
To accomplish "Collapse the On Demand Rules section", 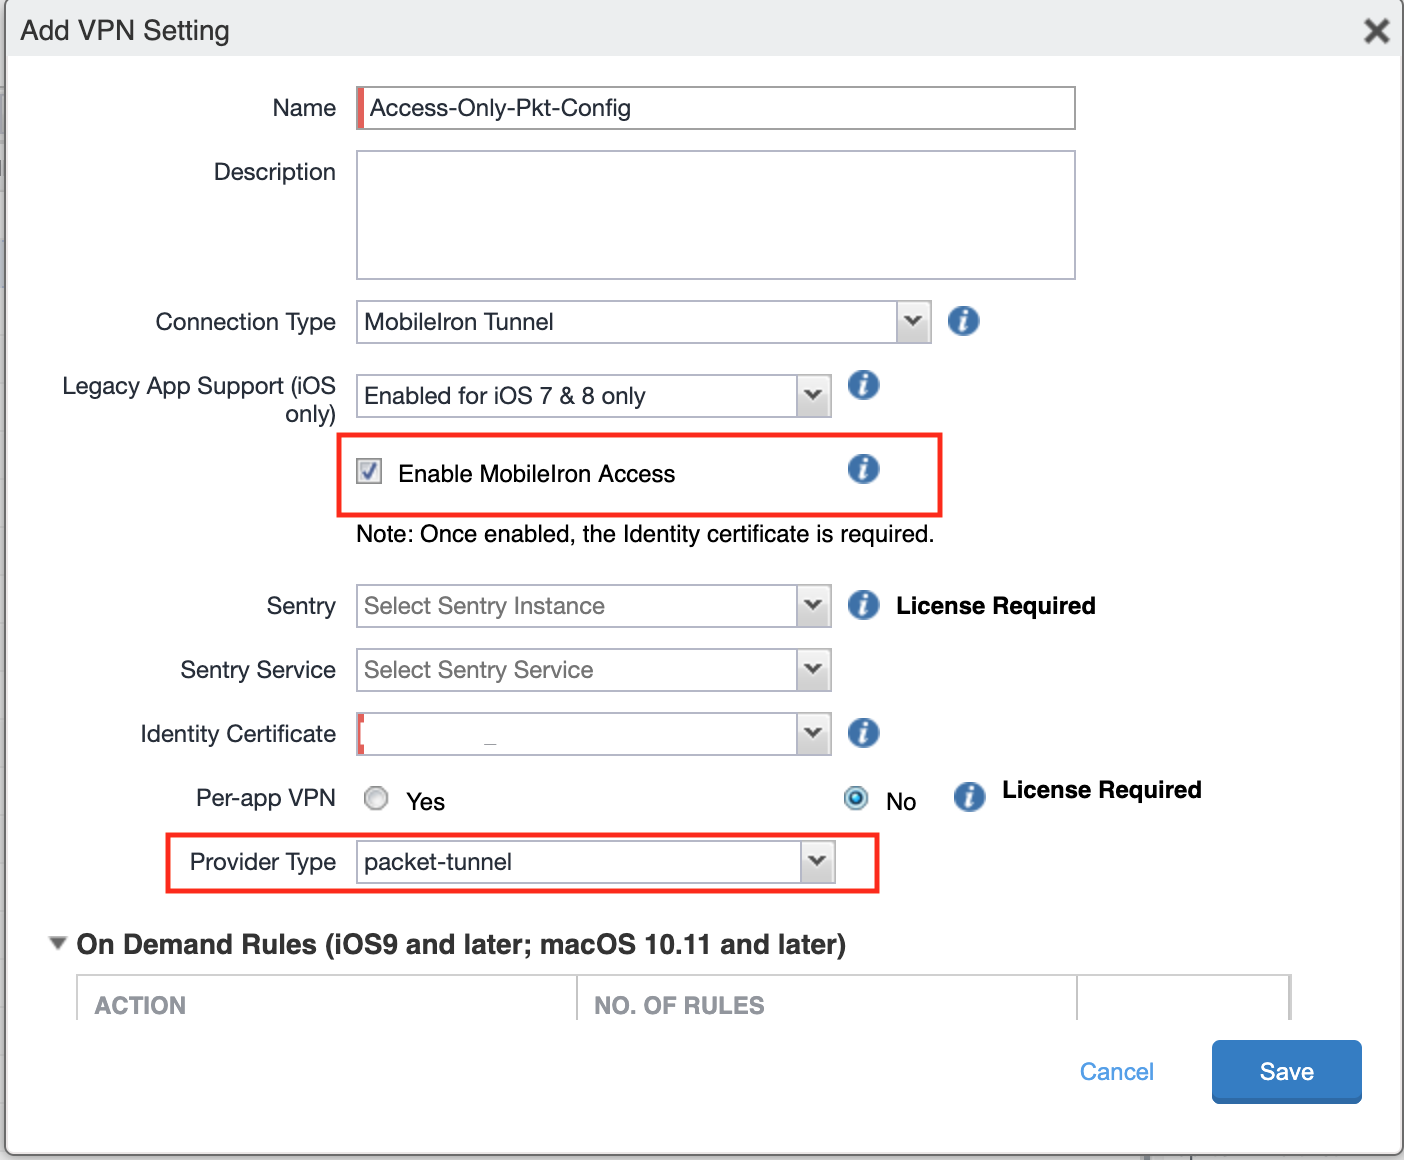I will coord(57,943).
